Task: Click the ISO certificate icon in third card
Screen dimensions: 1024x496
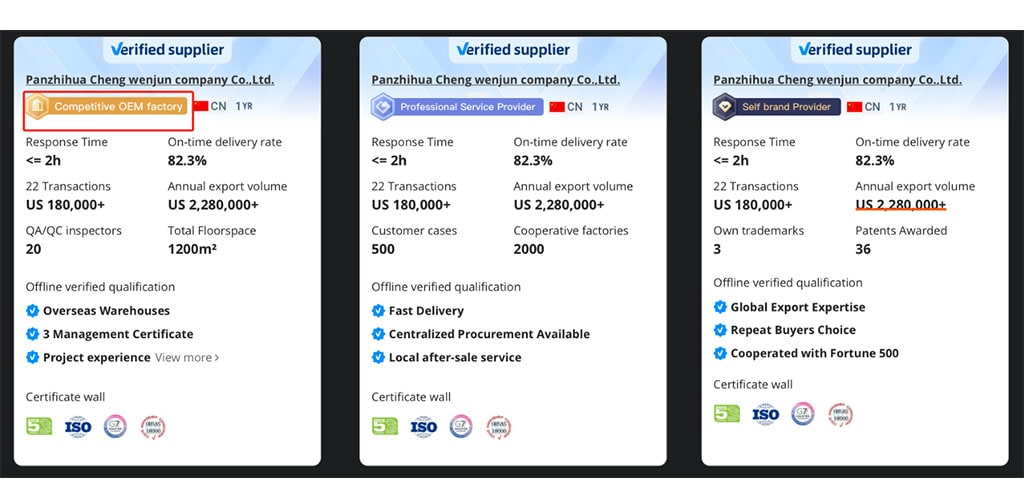Action: pos(765,414)
